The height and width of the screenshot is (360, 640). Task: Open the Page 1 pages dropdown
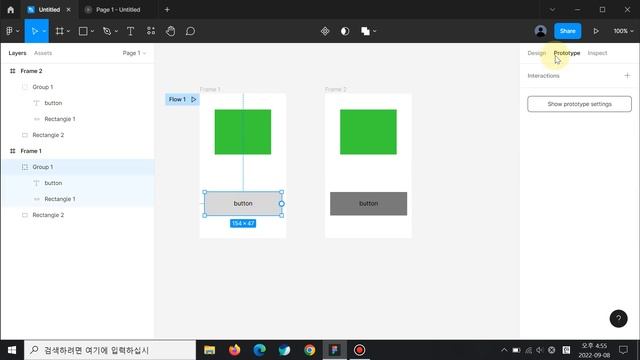[x=134, y=53]
